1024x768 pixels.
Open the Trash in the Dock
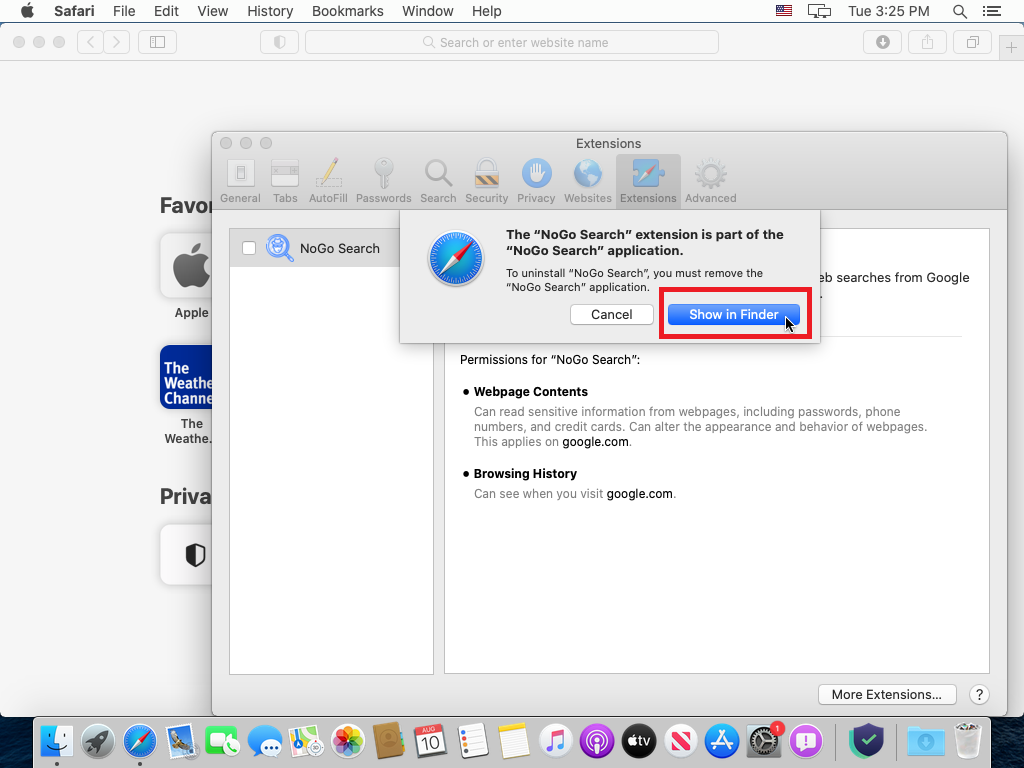coord(967,741)
